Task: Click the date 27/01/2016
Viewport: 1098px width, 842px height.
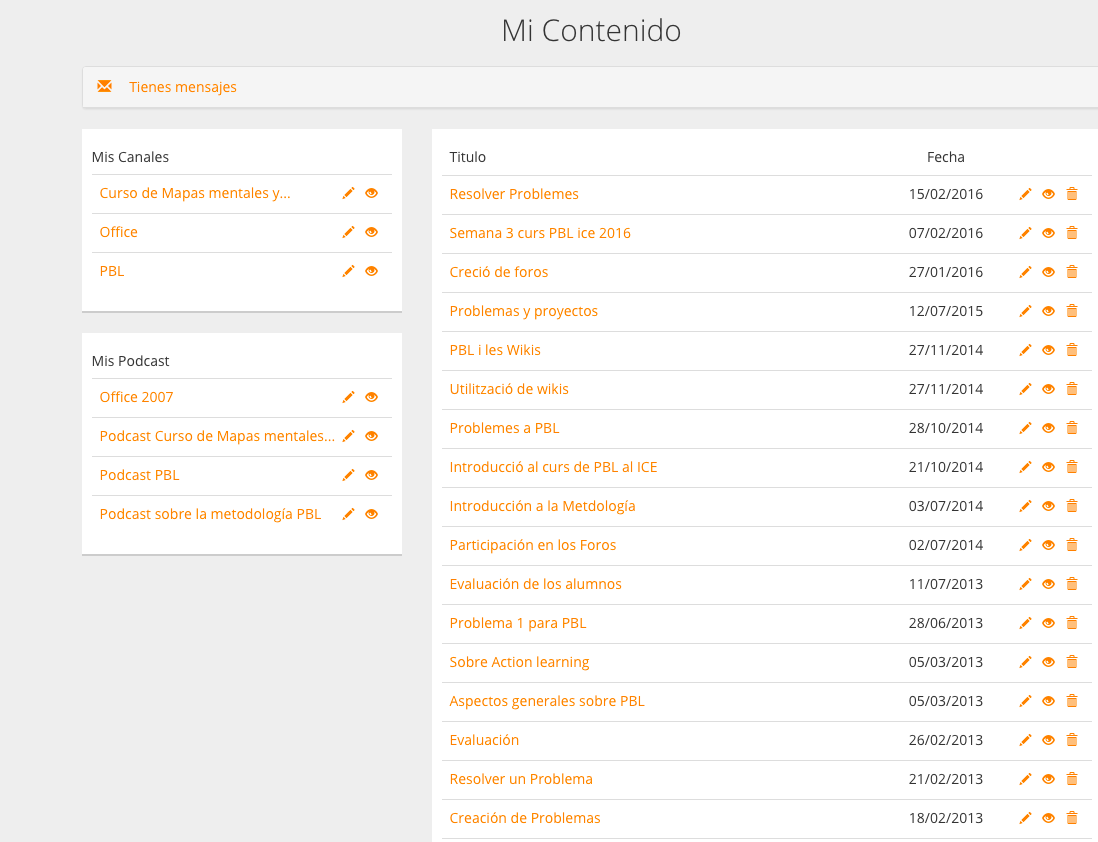Action: [946, 272]
